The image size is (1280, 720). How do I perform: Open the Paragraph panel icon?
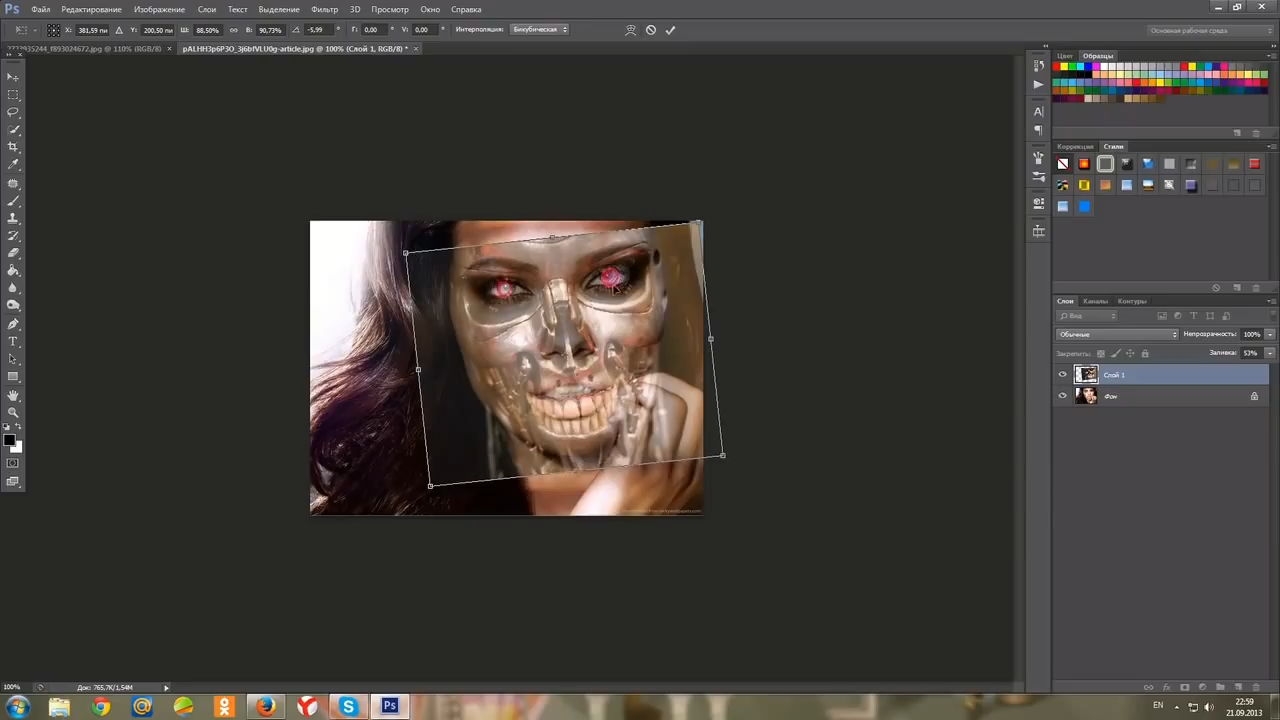click(x=1038, y=130)
